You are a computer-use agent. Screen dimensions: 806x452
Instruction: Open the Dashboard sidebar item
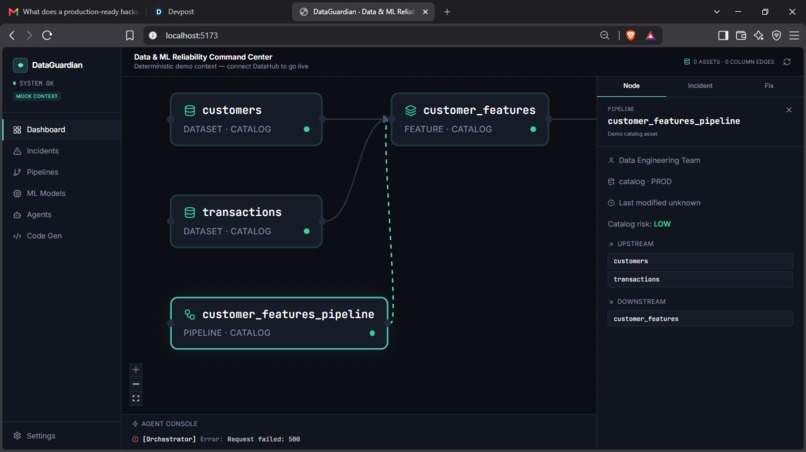[x=62, y=130]
